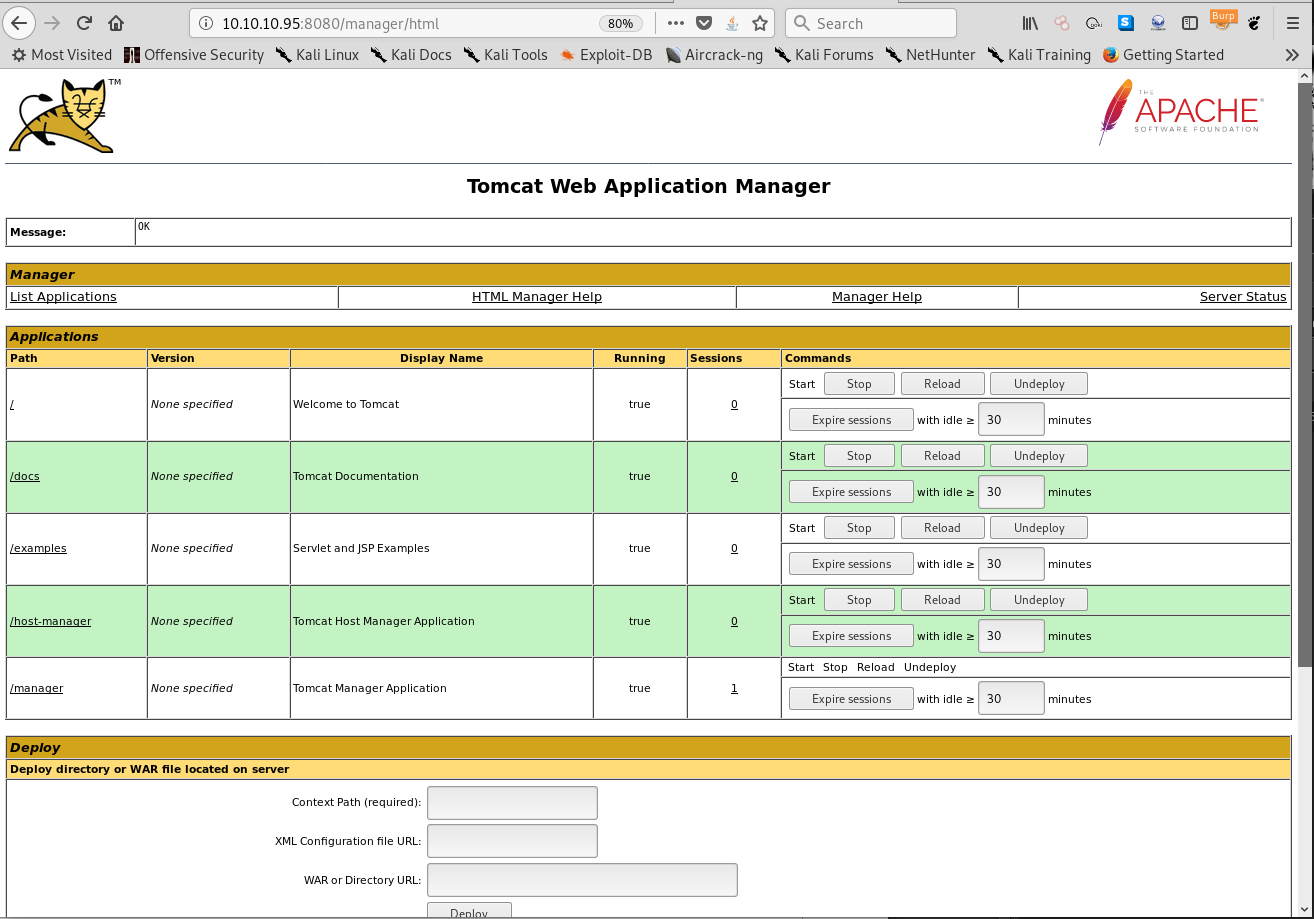The image size is (1314, 919).
Task: Open NetHunter bookmark
Action: point(930,55)
